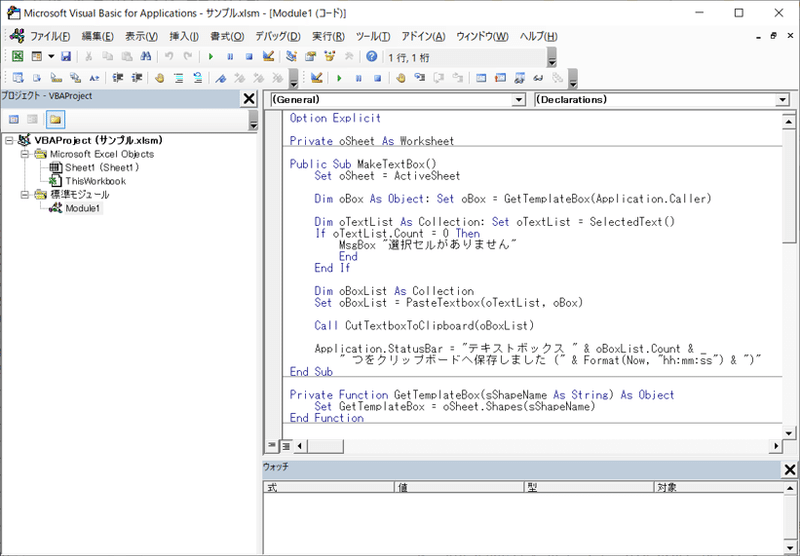Screen dimensions: 800x556
Task: Click the Uncomment Block icon
Action: point(198,78)
